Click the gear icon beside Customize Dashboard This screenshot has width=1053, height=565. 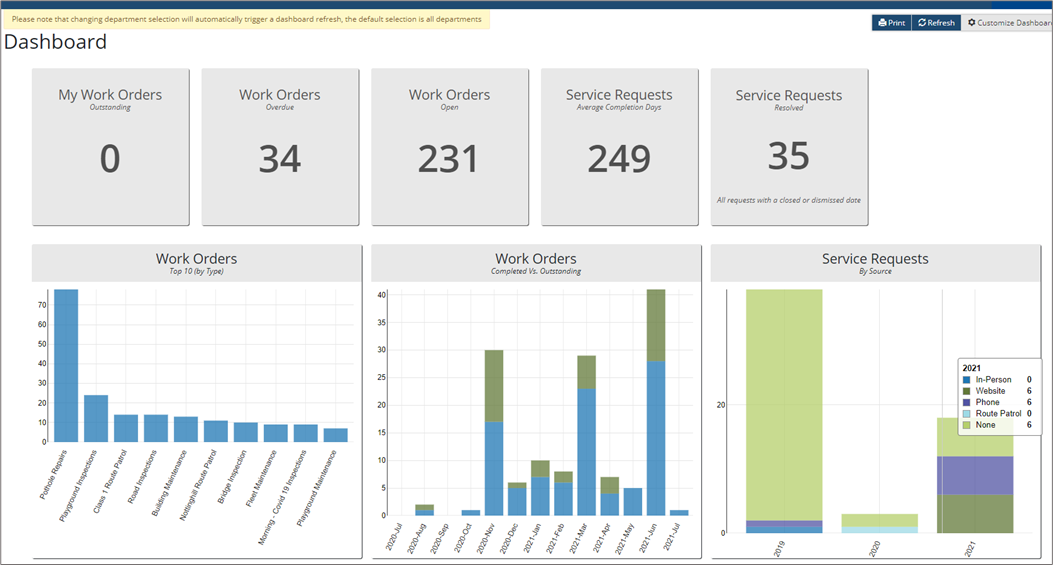[971, 23]
